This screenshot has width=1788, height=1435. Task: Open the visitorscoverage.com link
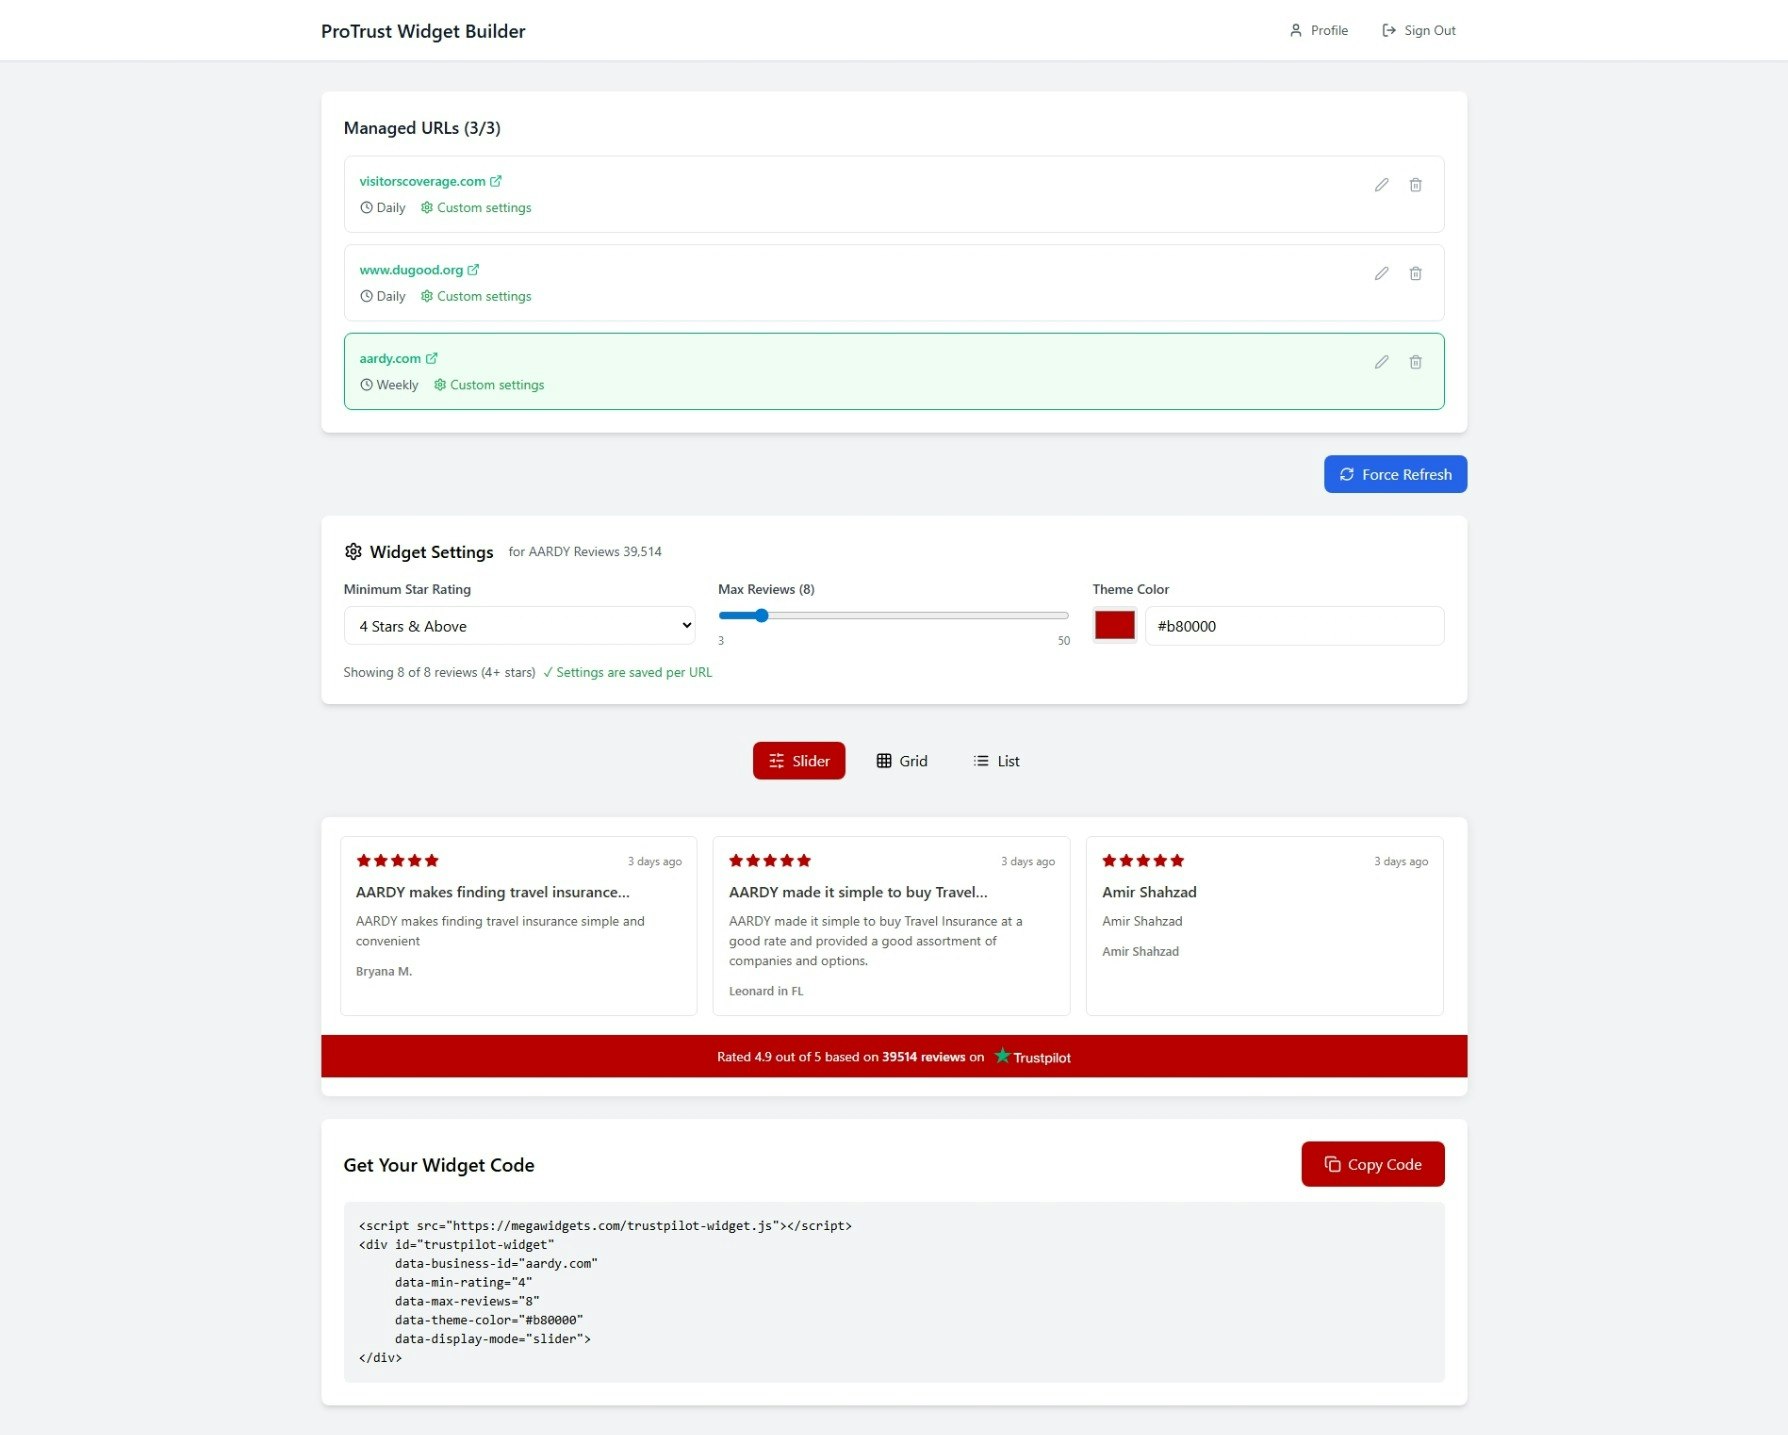423,181
